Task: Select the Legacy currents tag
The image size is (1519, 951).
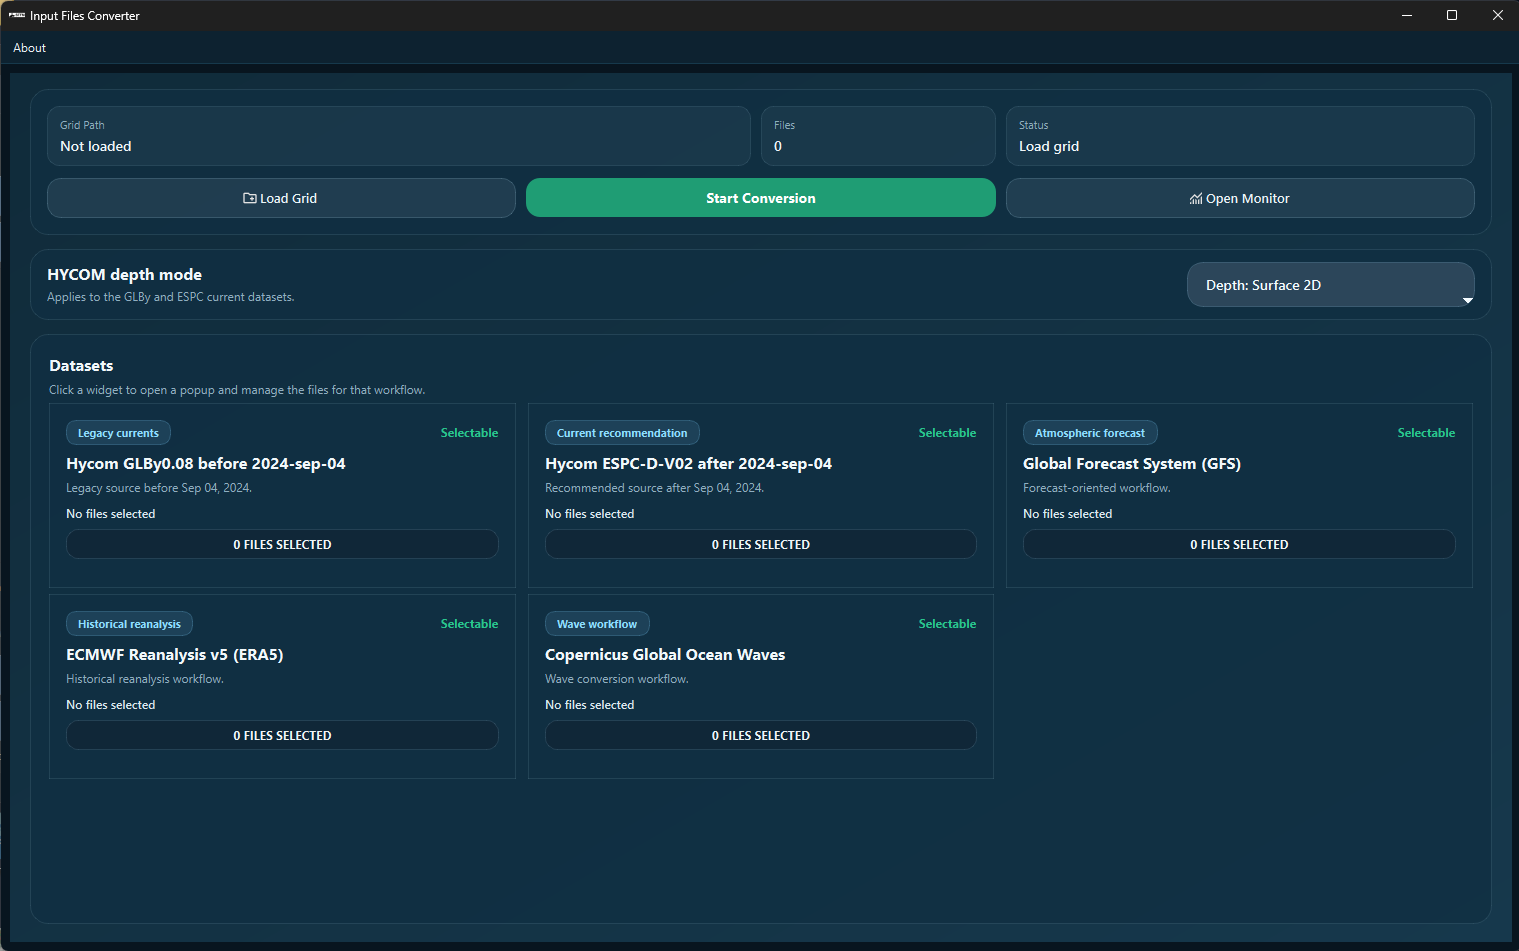Action: coord(118,433)
